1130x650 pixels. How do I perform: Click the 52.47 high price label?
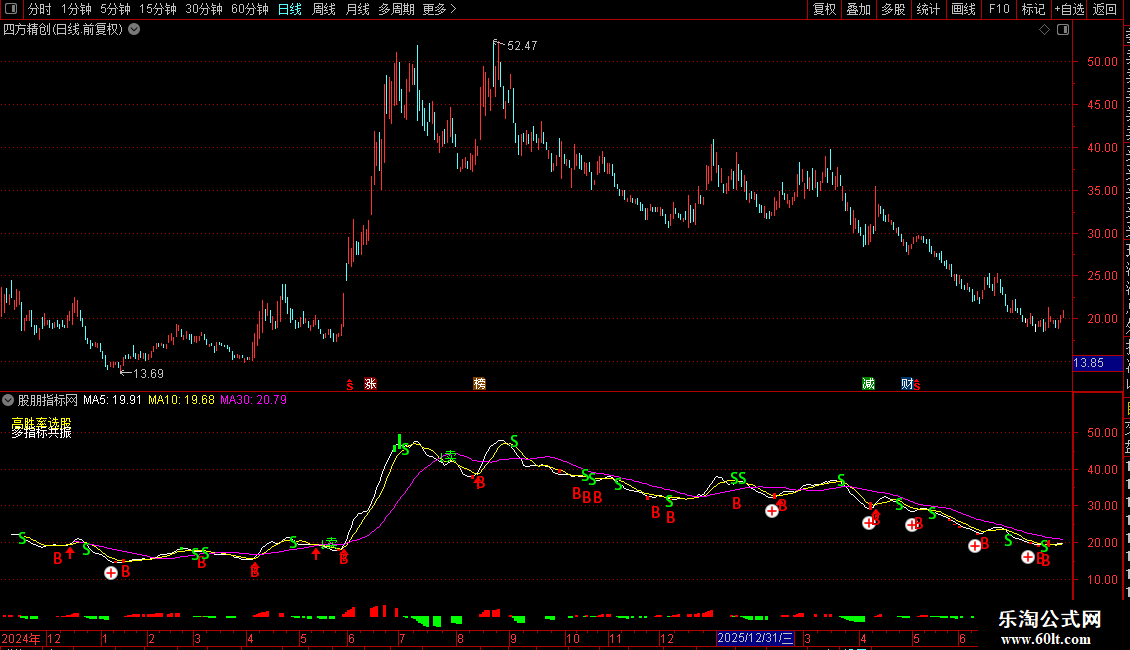pyautogui.click(x=522, y=45)
